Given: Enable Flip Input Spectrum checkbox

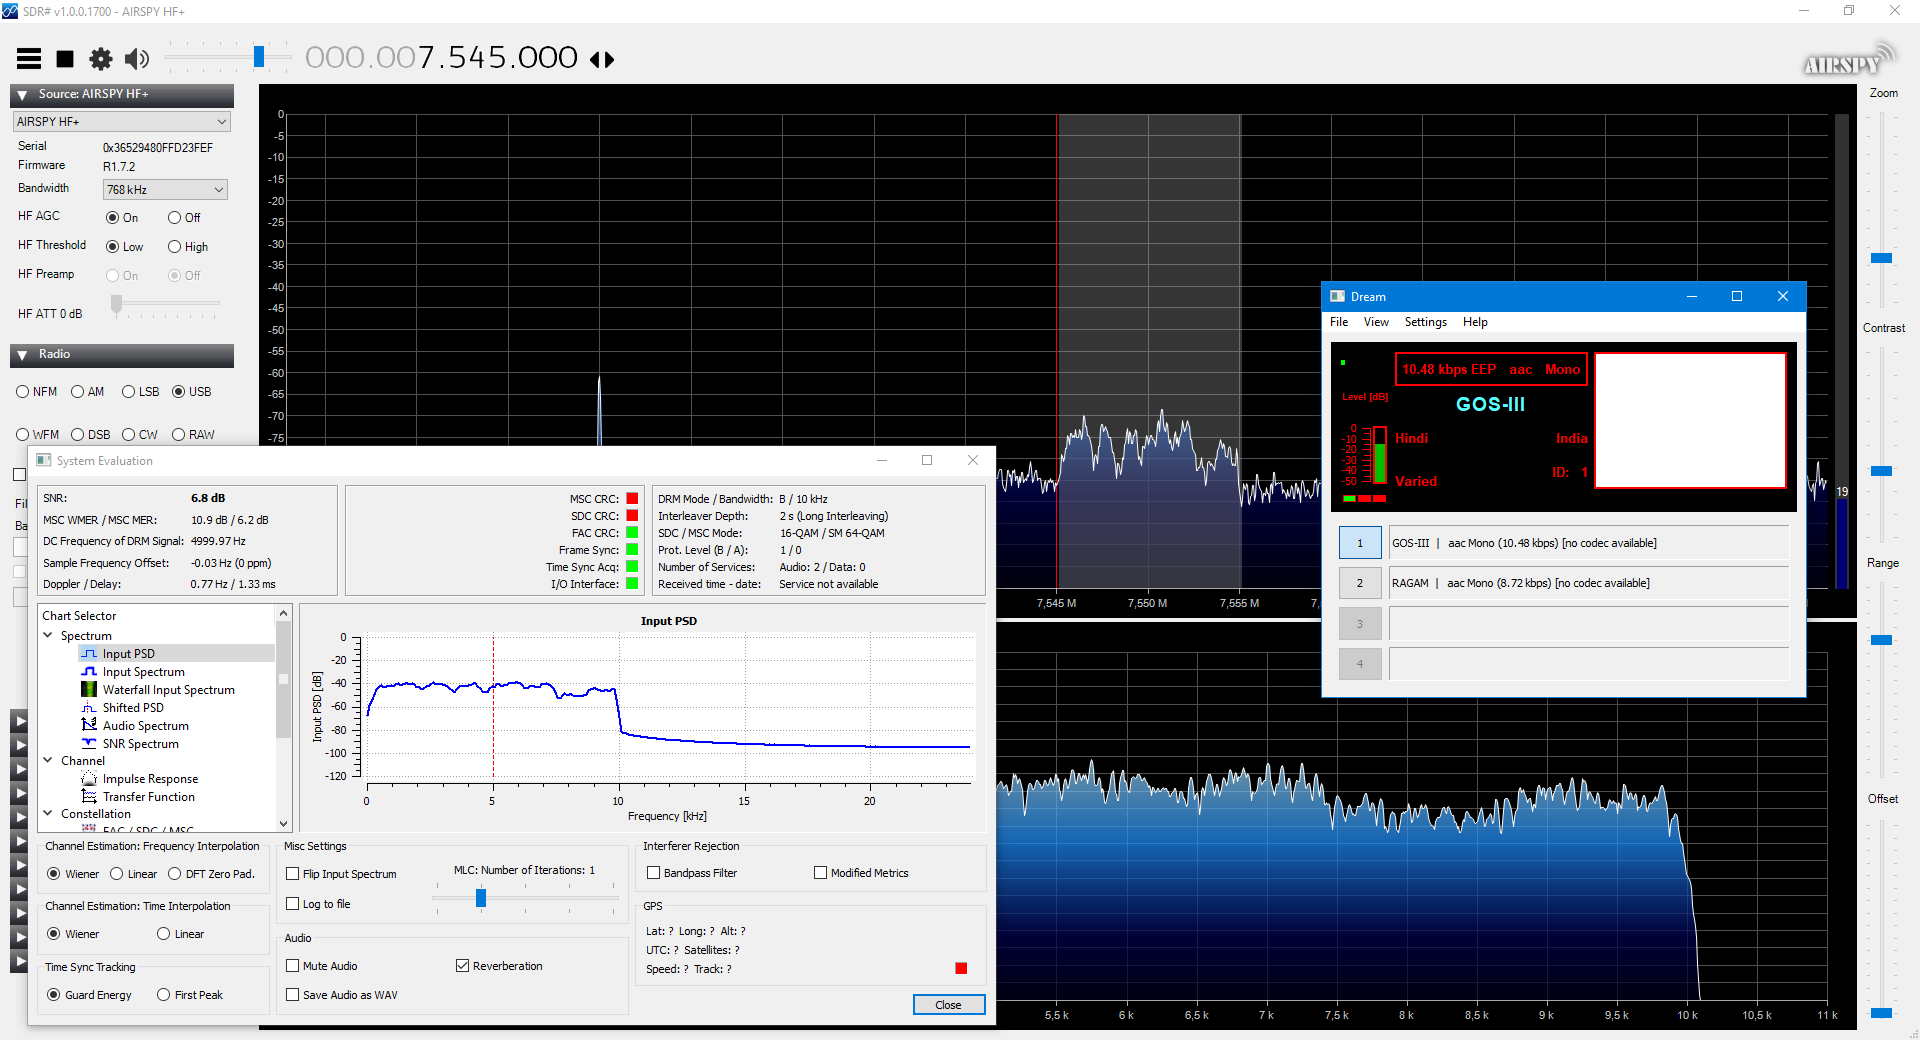Looking at the screenshot, I should 293,874.
